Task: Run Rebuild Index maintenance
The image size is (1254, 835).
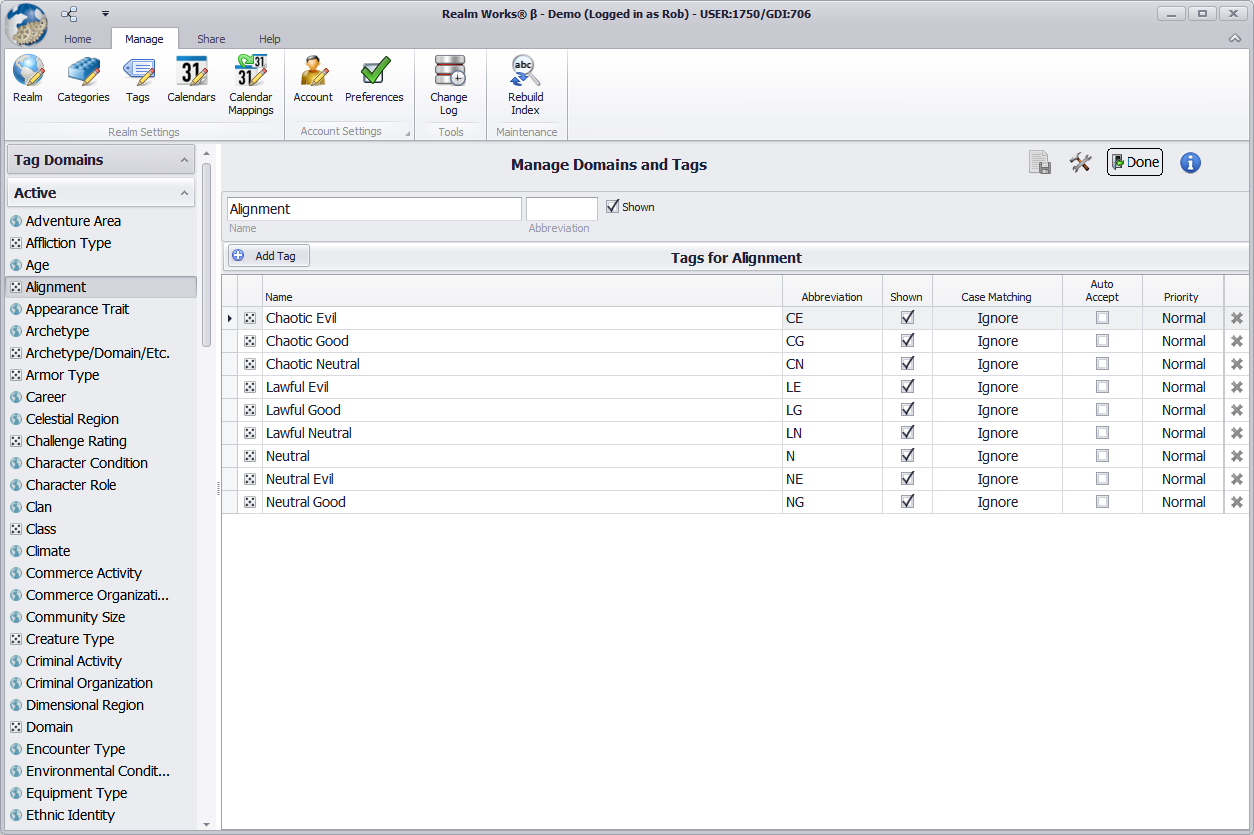Action: tap(525, 85)
